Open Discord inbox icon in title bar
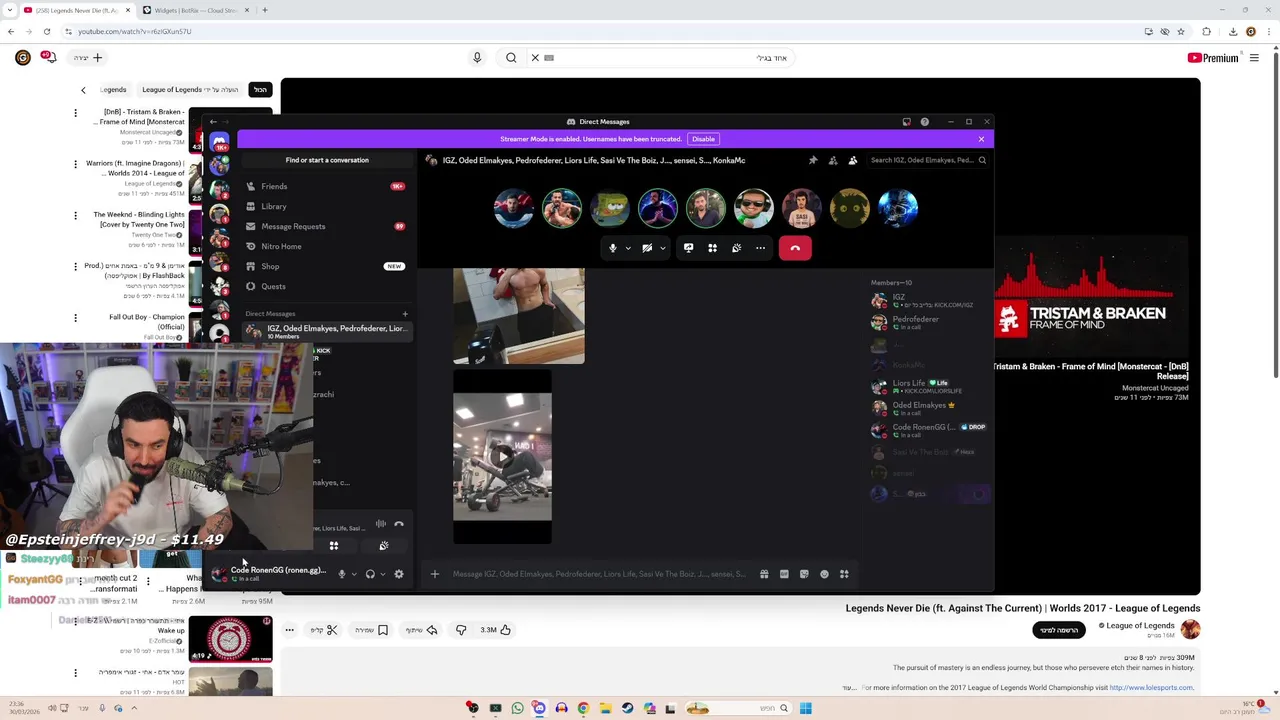 [x=906, y=122]
